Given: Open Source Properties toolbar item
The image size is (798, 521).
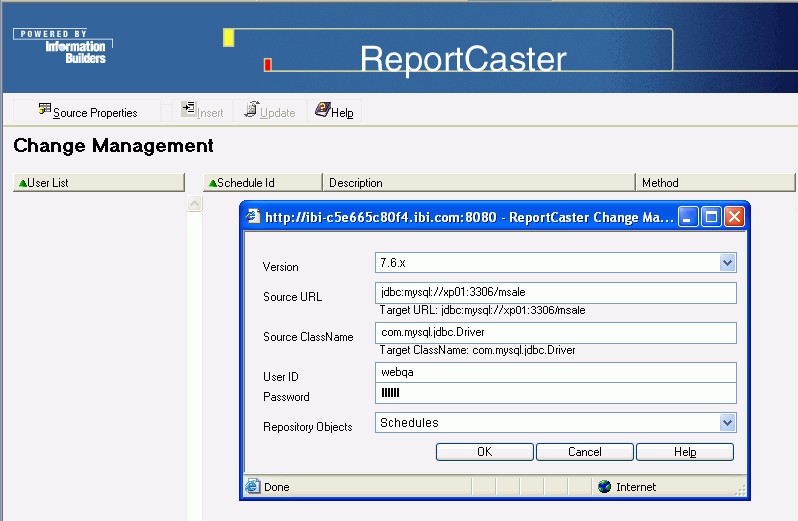Looking at the screenshot, I should pos(88,111).
